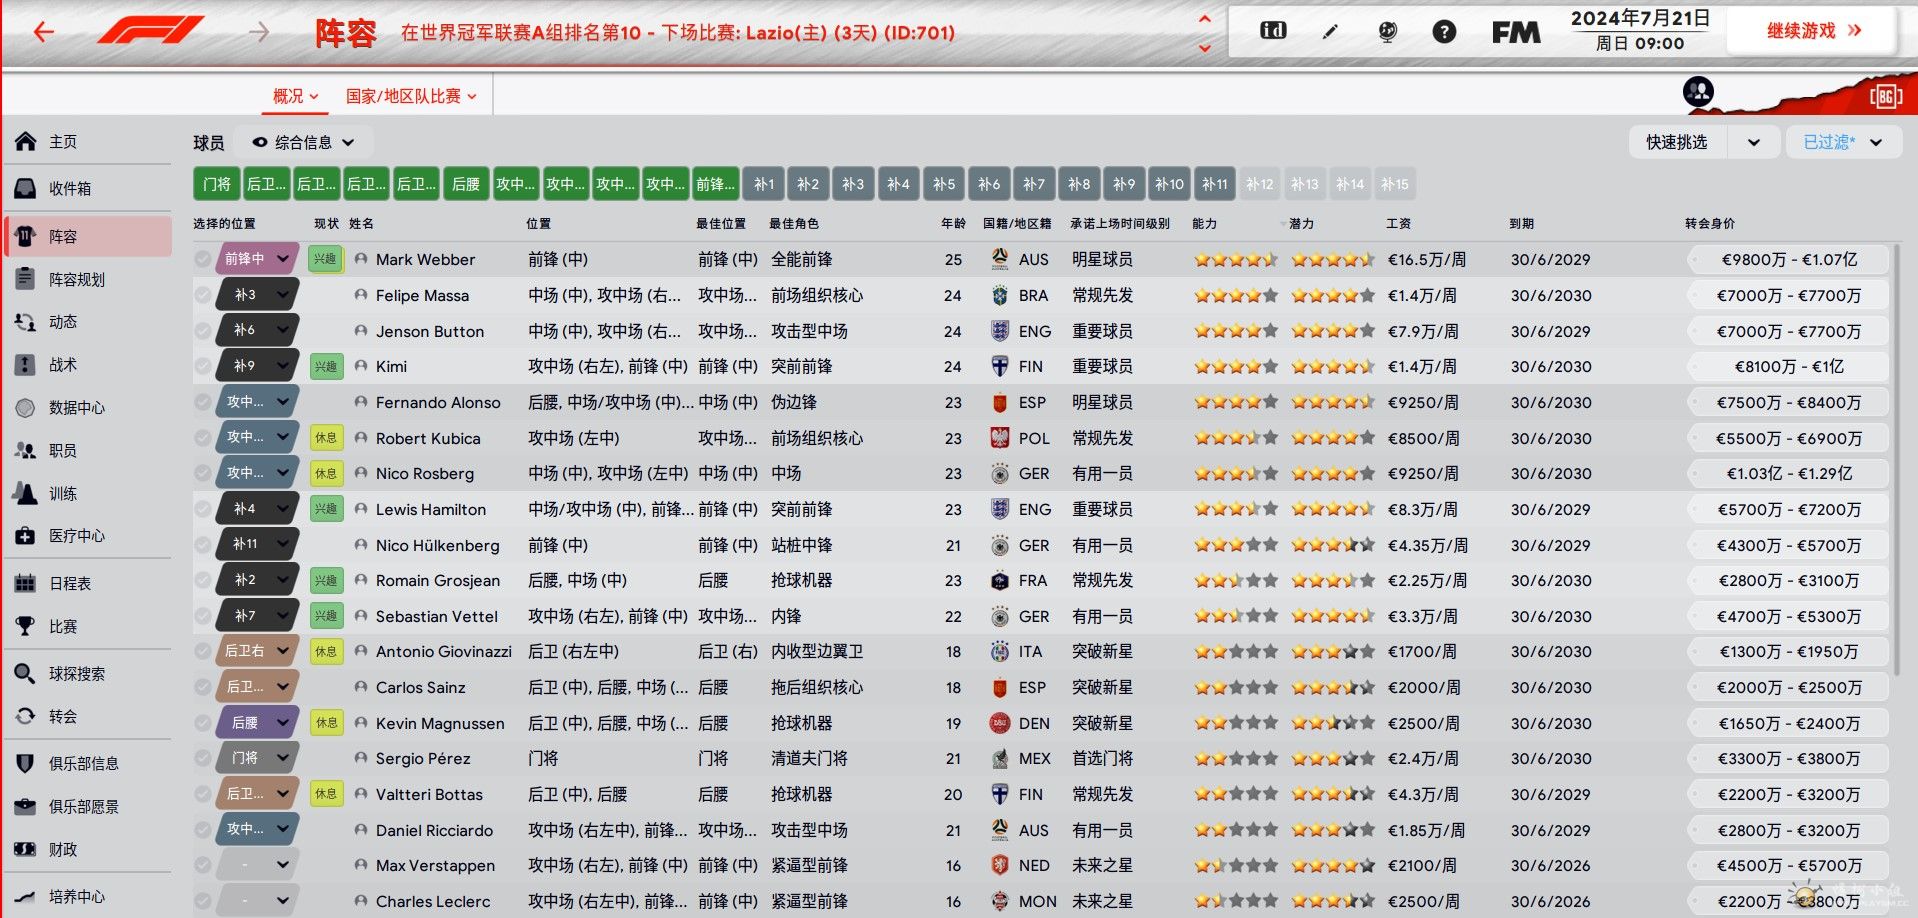
Task: Open 俱乐部愿景 club vision
Action: (88, 807)
